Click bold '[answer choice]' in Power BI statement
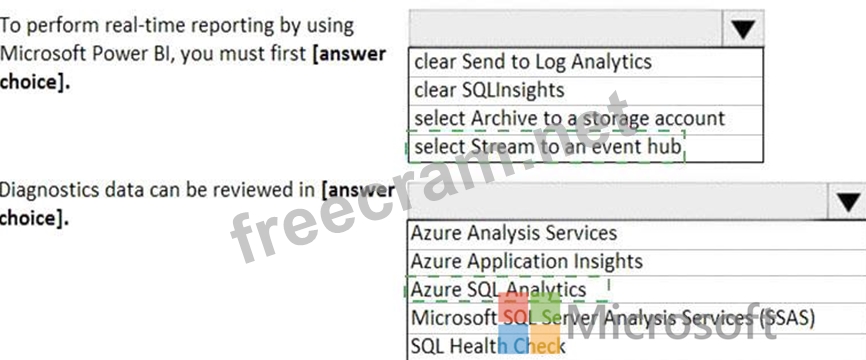Screen dimensions: 866x360 click(x=193, y=68)
